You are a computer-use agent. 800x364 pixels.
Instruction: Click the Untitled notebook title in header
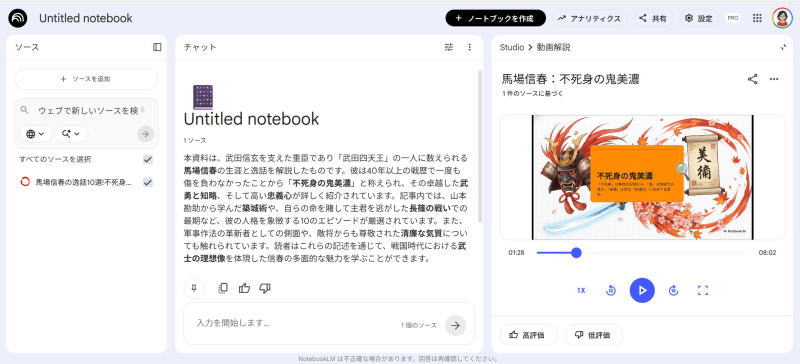coord(86,18)
